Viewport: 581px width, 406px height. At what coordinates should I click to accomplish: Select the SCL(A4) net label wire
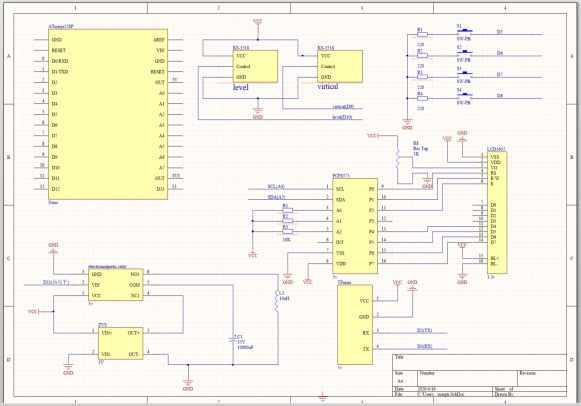click(276, 187)
